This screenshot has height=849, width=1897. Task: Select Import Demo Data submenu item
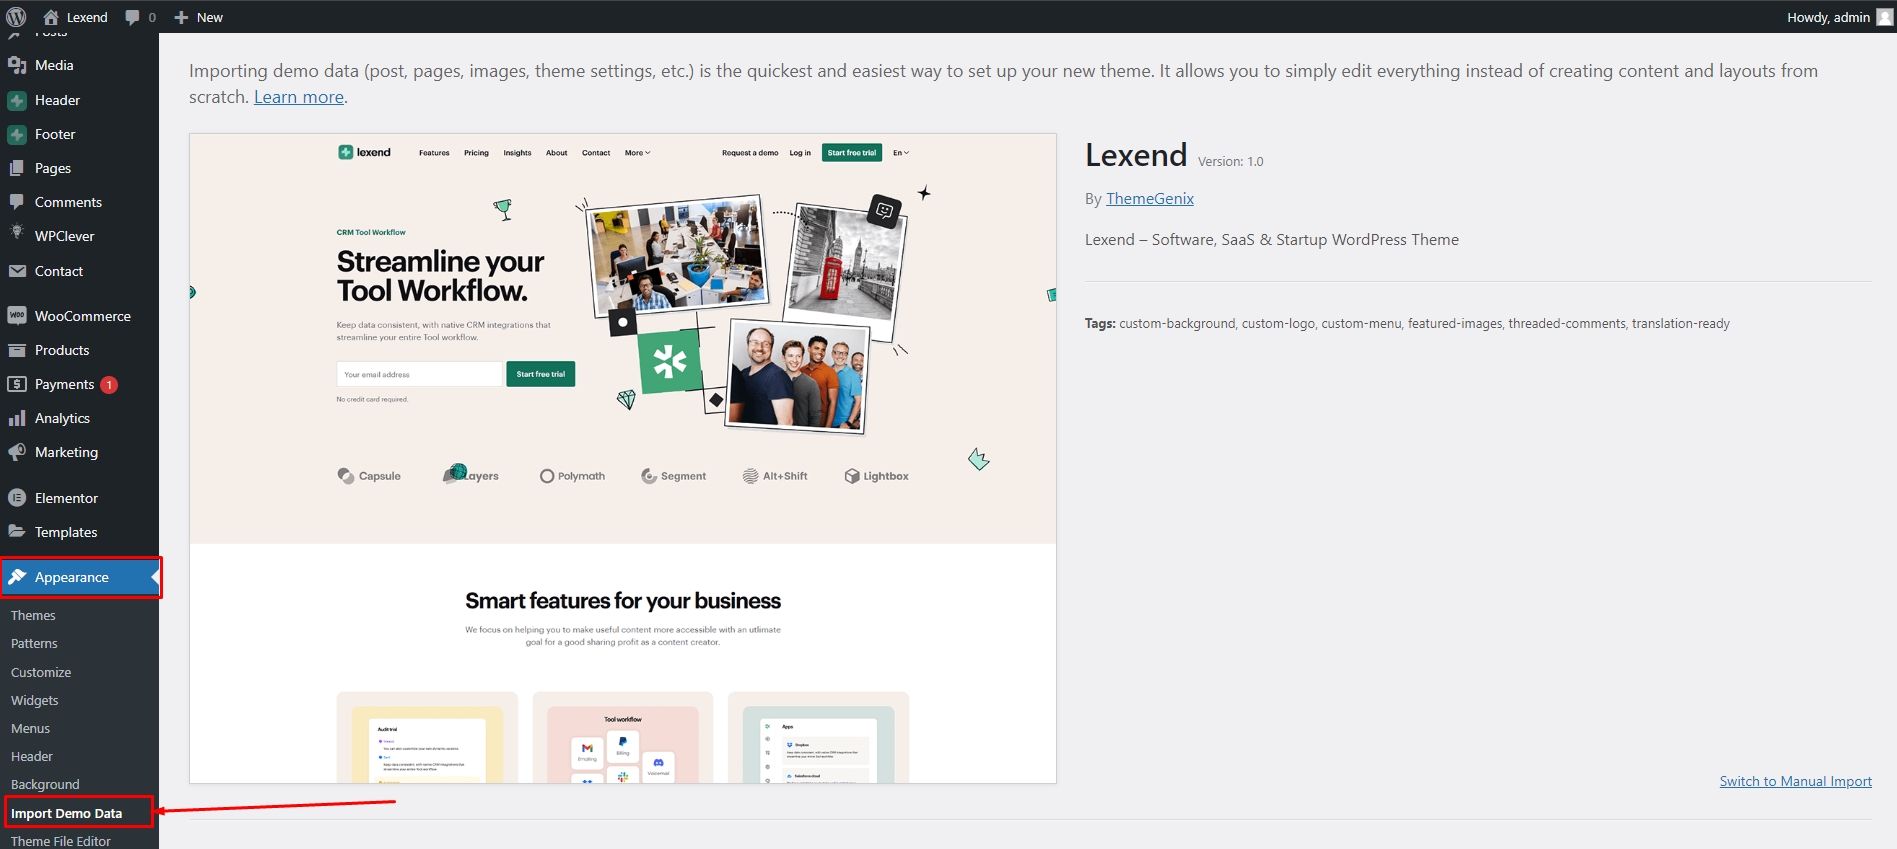pyautogui.click(x=66, y=813)
